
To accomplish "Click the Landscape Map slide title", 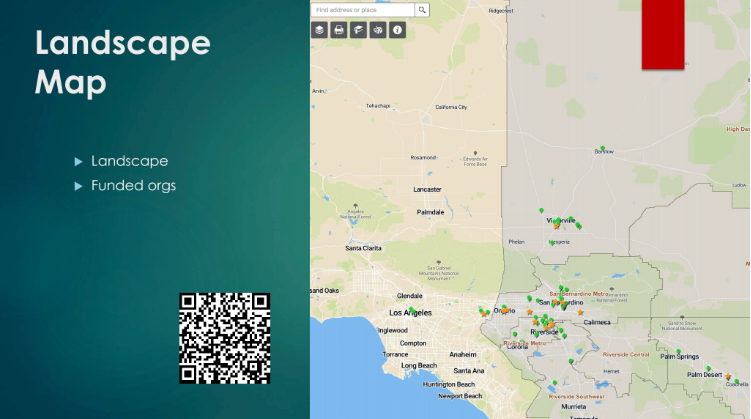I will click(x=123, y=62).
